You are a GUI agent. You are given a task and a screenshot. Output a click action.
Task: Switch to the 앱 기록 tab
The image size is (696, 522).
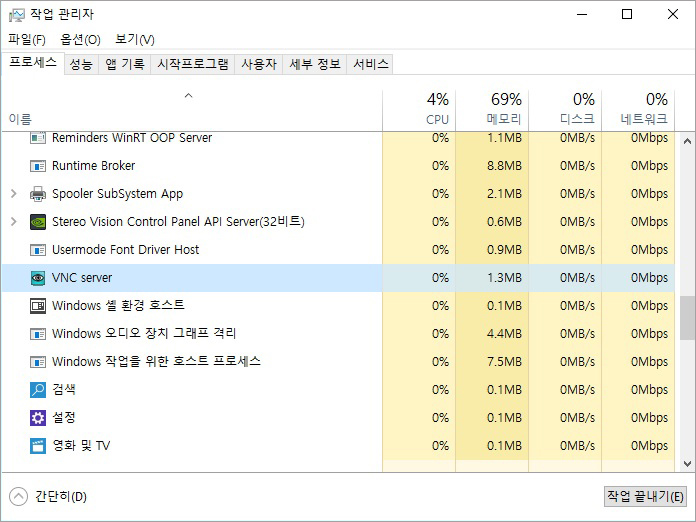(125, 64)
